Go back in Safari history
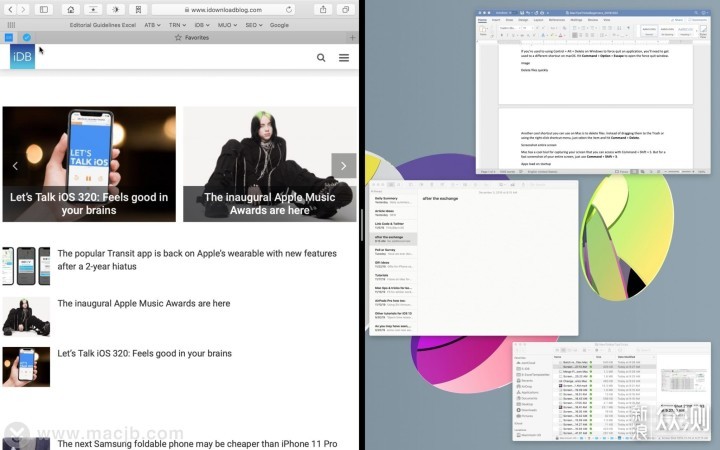This screenshot has width=720, height=450. 11,9
